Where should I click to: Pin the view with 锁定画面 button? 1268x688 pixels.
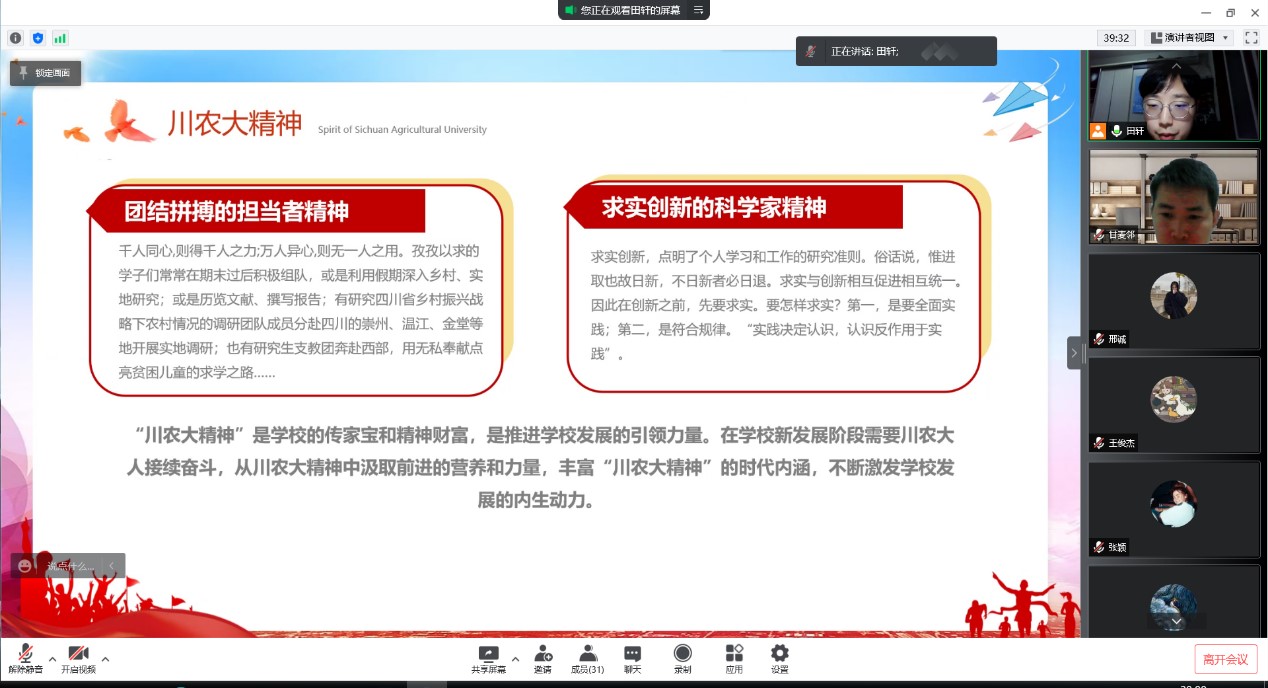pos(45,73)
